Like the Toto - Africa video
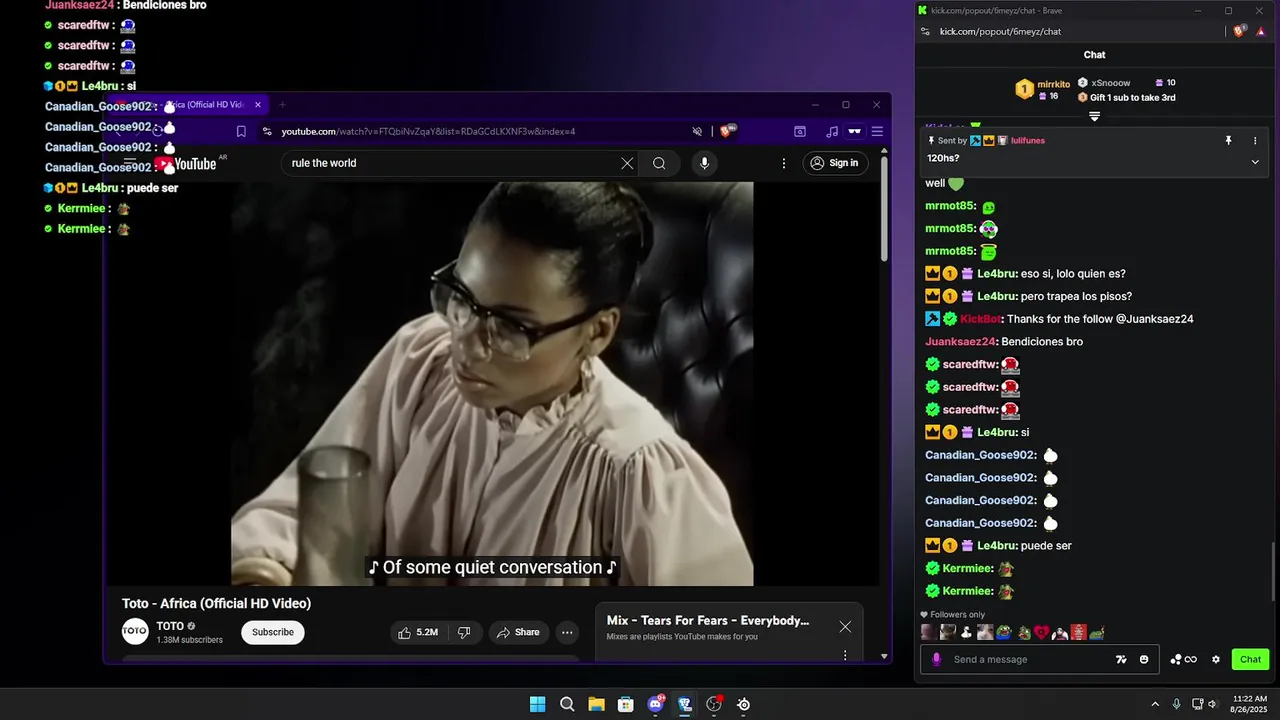1280x720 pixels. [418, 632]
